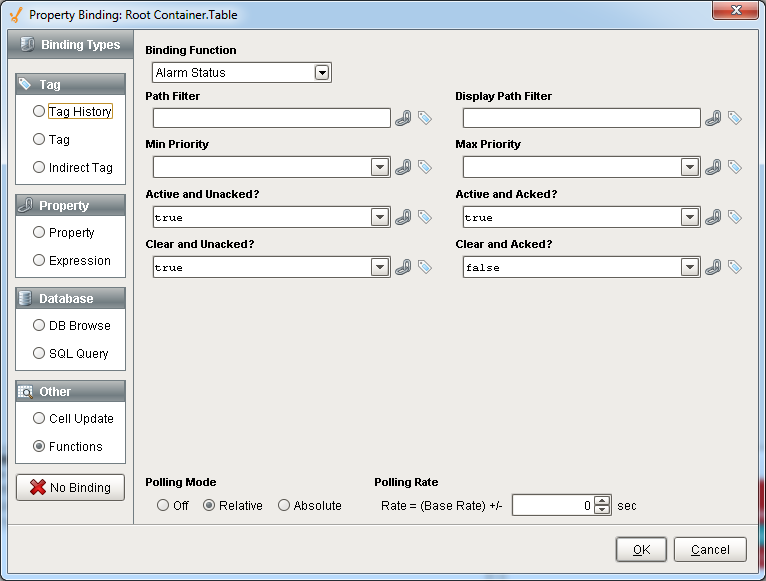
Task: Click the tag icon beside Clear and Unacked
Action: (424, 267)
